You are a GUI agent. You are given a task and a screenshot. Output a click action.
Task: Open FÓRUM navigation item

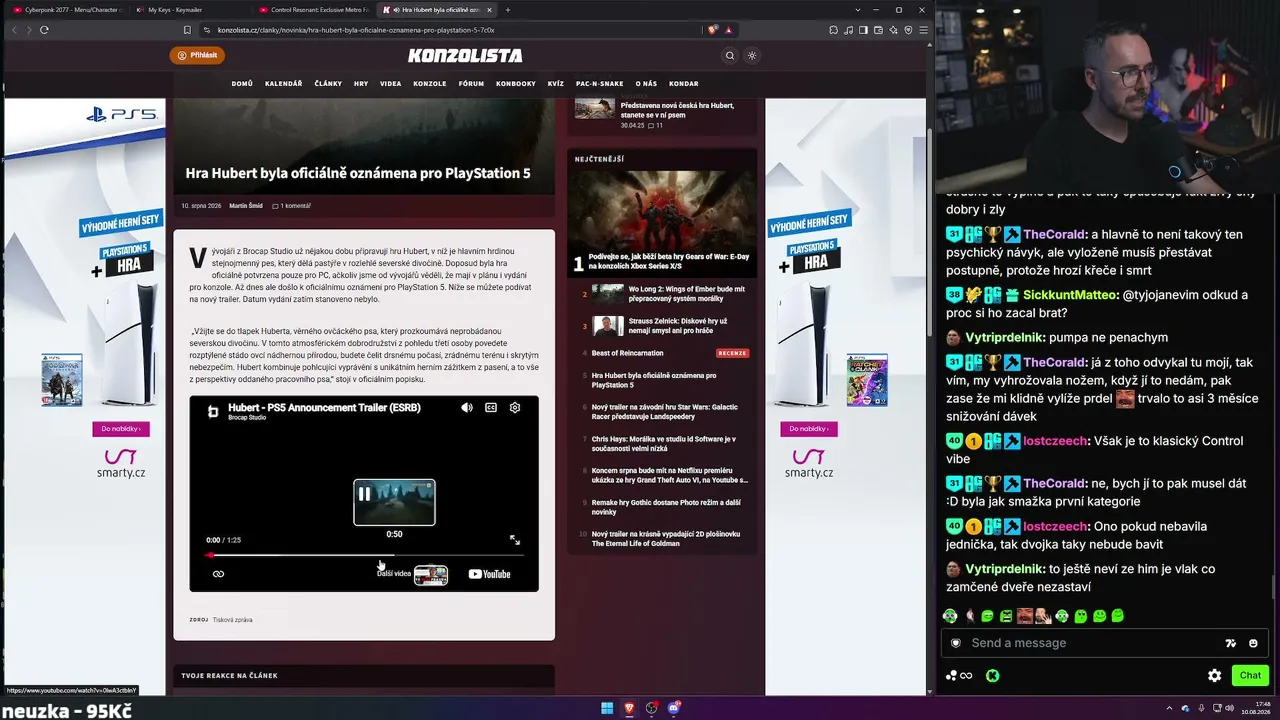tap(471, 84)
